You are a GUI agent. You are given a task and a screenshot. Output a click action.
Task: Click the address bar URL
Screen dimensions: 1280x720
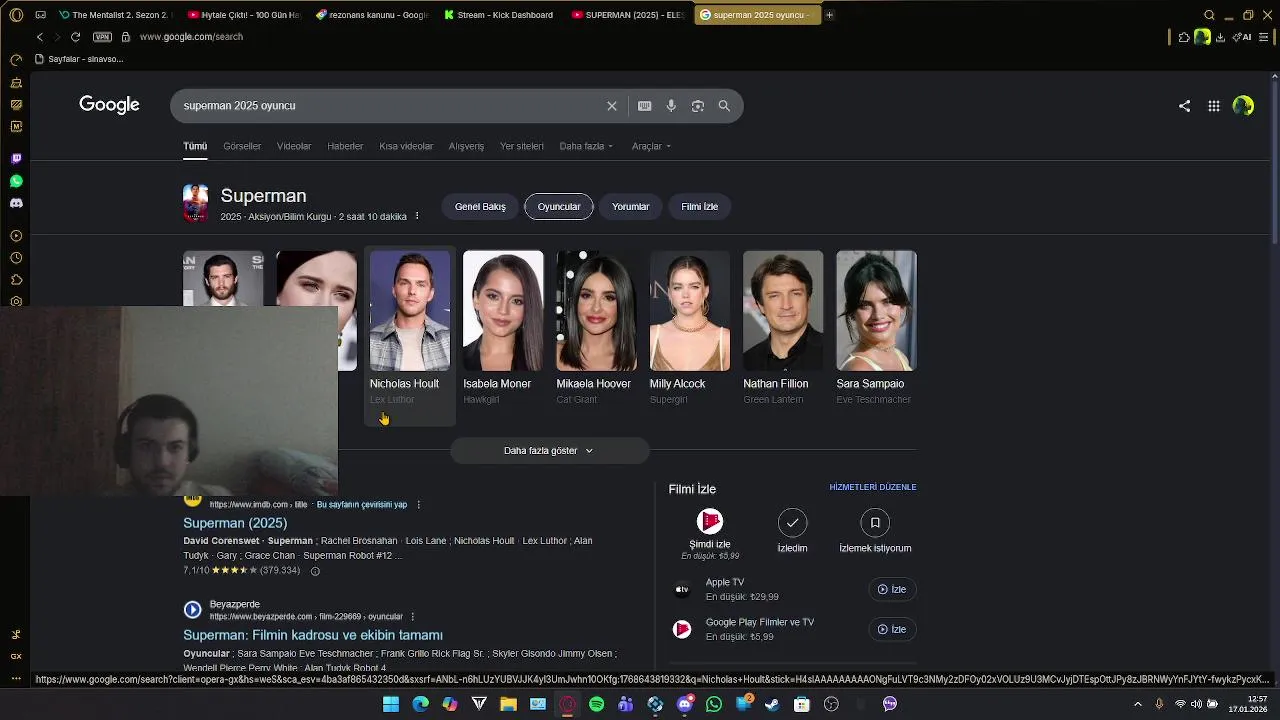coord(191,37)
